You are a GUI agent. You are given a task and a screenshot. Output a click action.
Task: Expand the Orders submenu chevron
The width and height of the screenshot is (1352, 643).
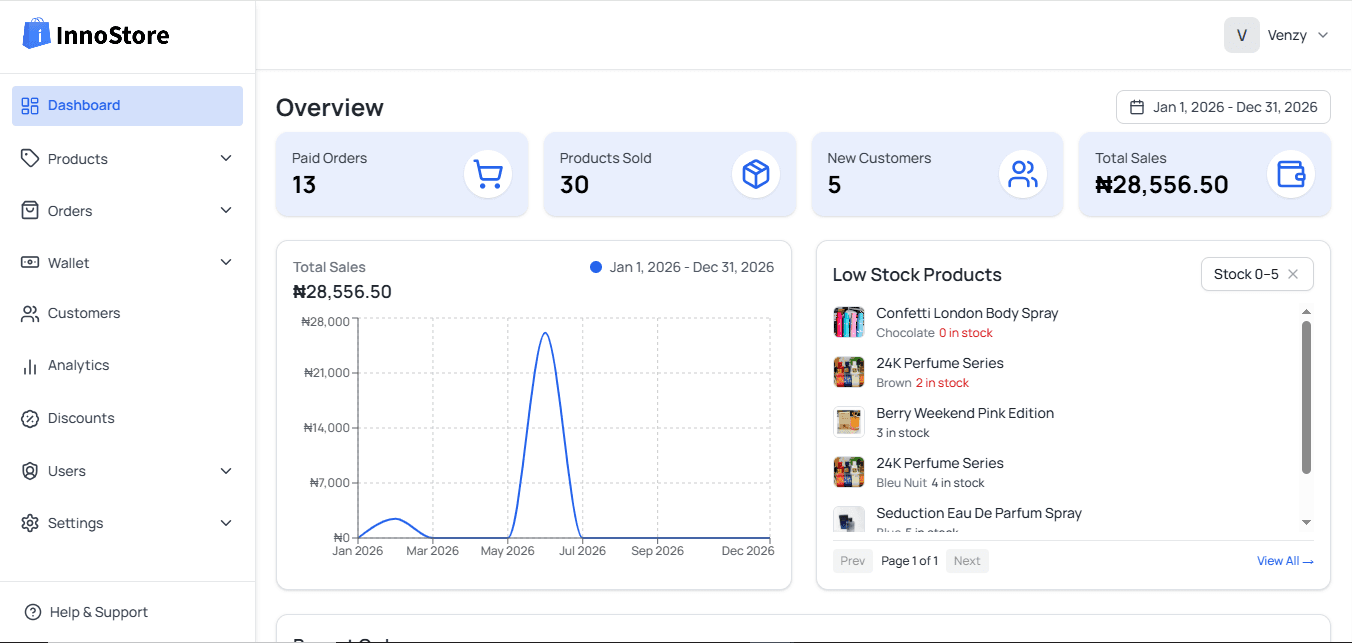coord(226,211)
